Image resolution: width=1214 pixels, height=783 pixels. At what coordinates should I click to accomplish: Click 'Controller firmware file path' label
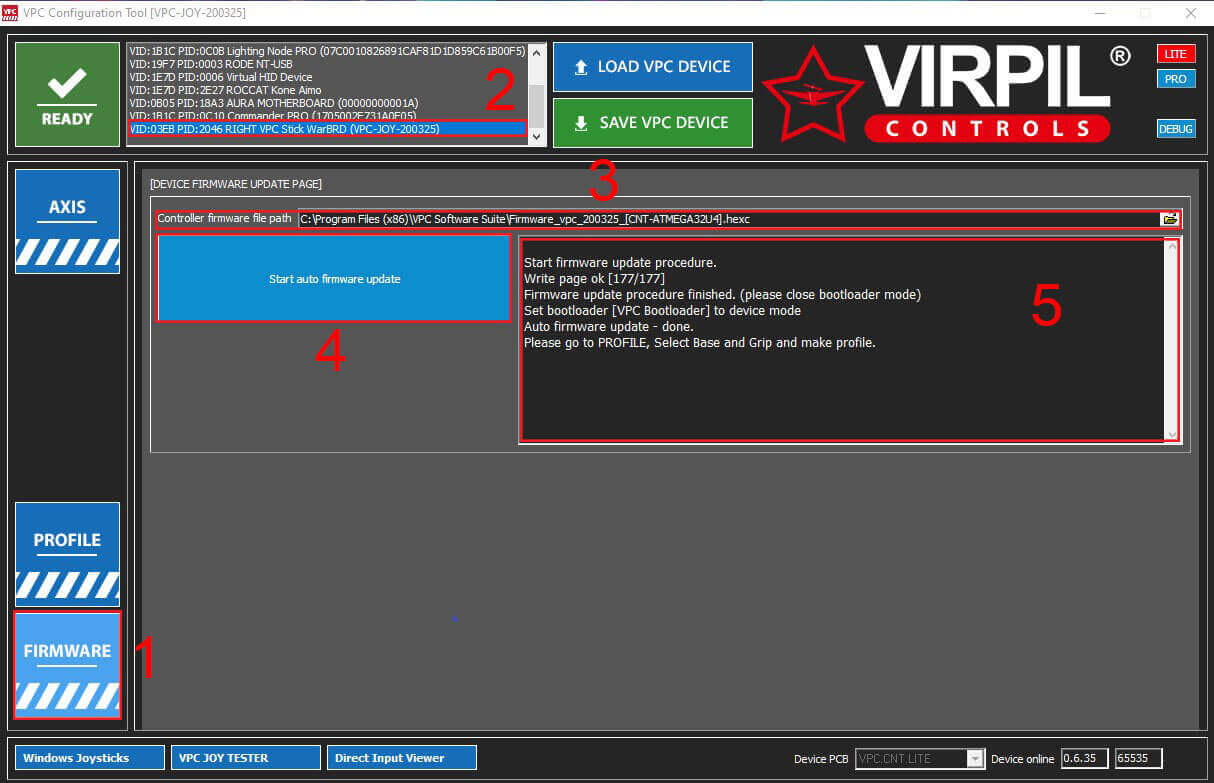click(225, 218)
